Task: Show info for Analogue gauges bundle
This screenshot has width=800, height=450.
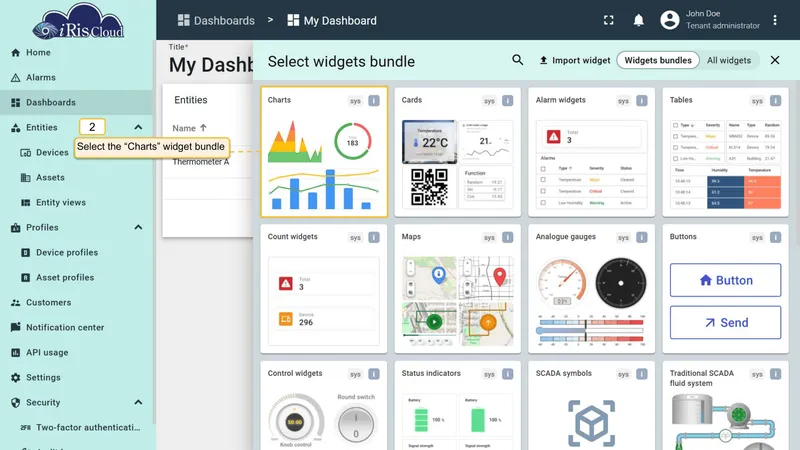Action: coord(642,237)
